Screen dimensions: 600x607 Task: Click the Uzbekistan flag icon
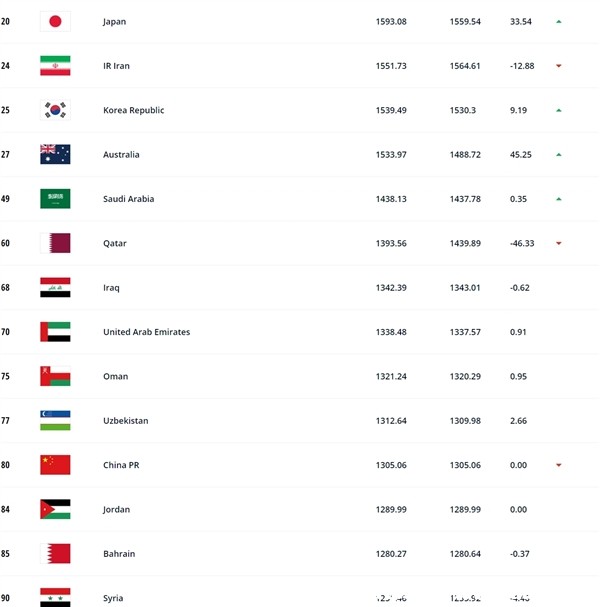coord(55,420)
